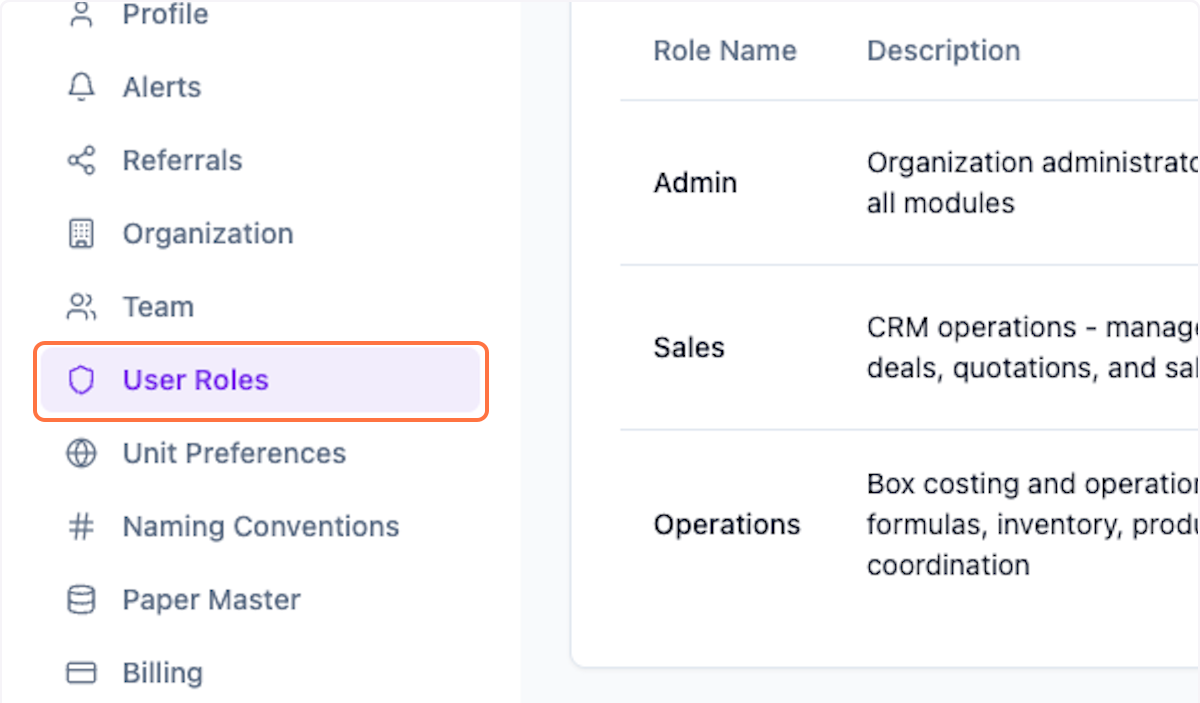This screenshot has height=703, width=1200.
Task: Click the credit card icon for Billing
Action: 81,673
